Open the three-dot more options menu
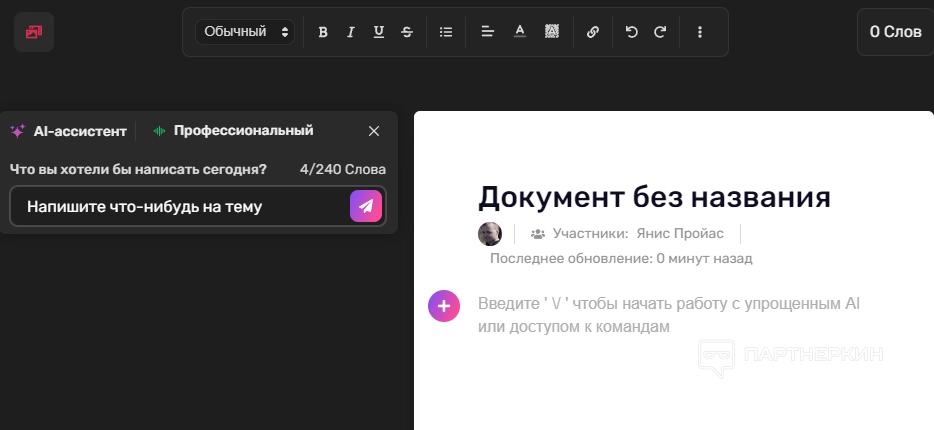This screenshot has width=934, height=430. click(x=700, y=32)
